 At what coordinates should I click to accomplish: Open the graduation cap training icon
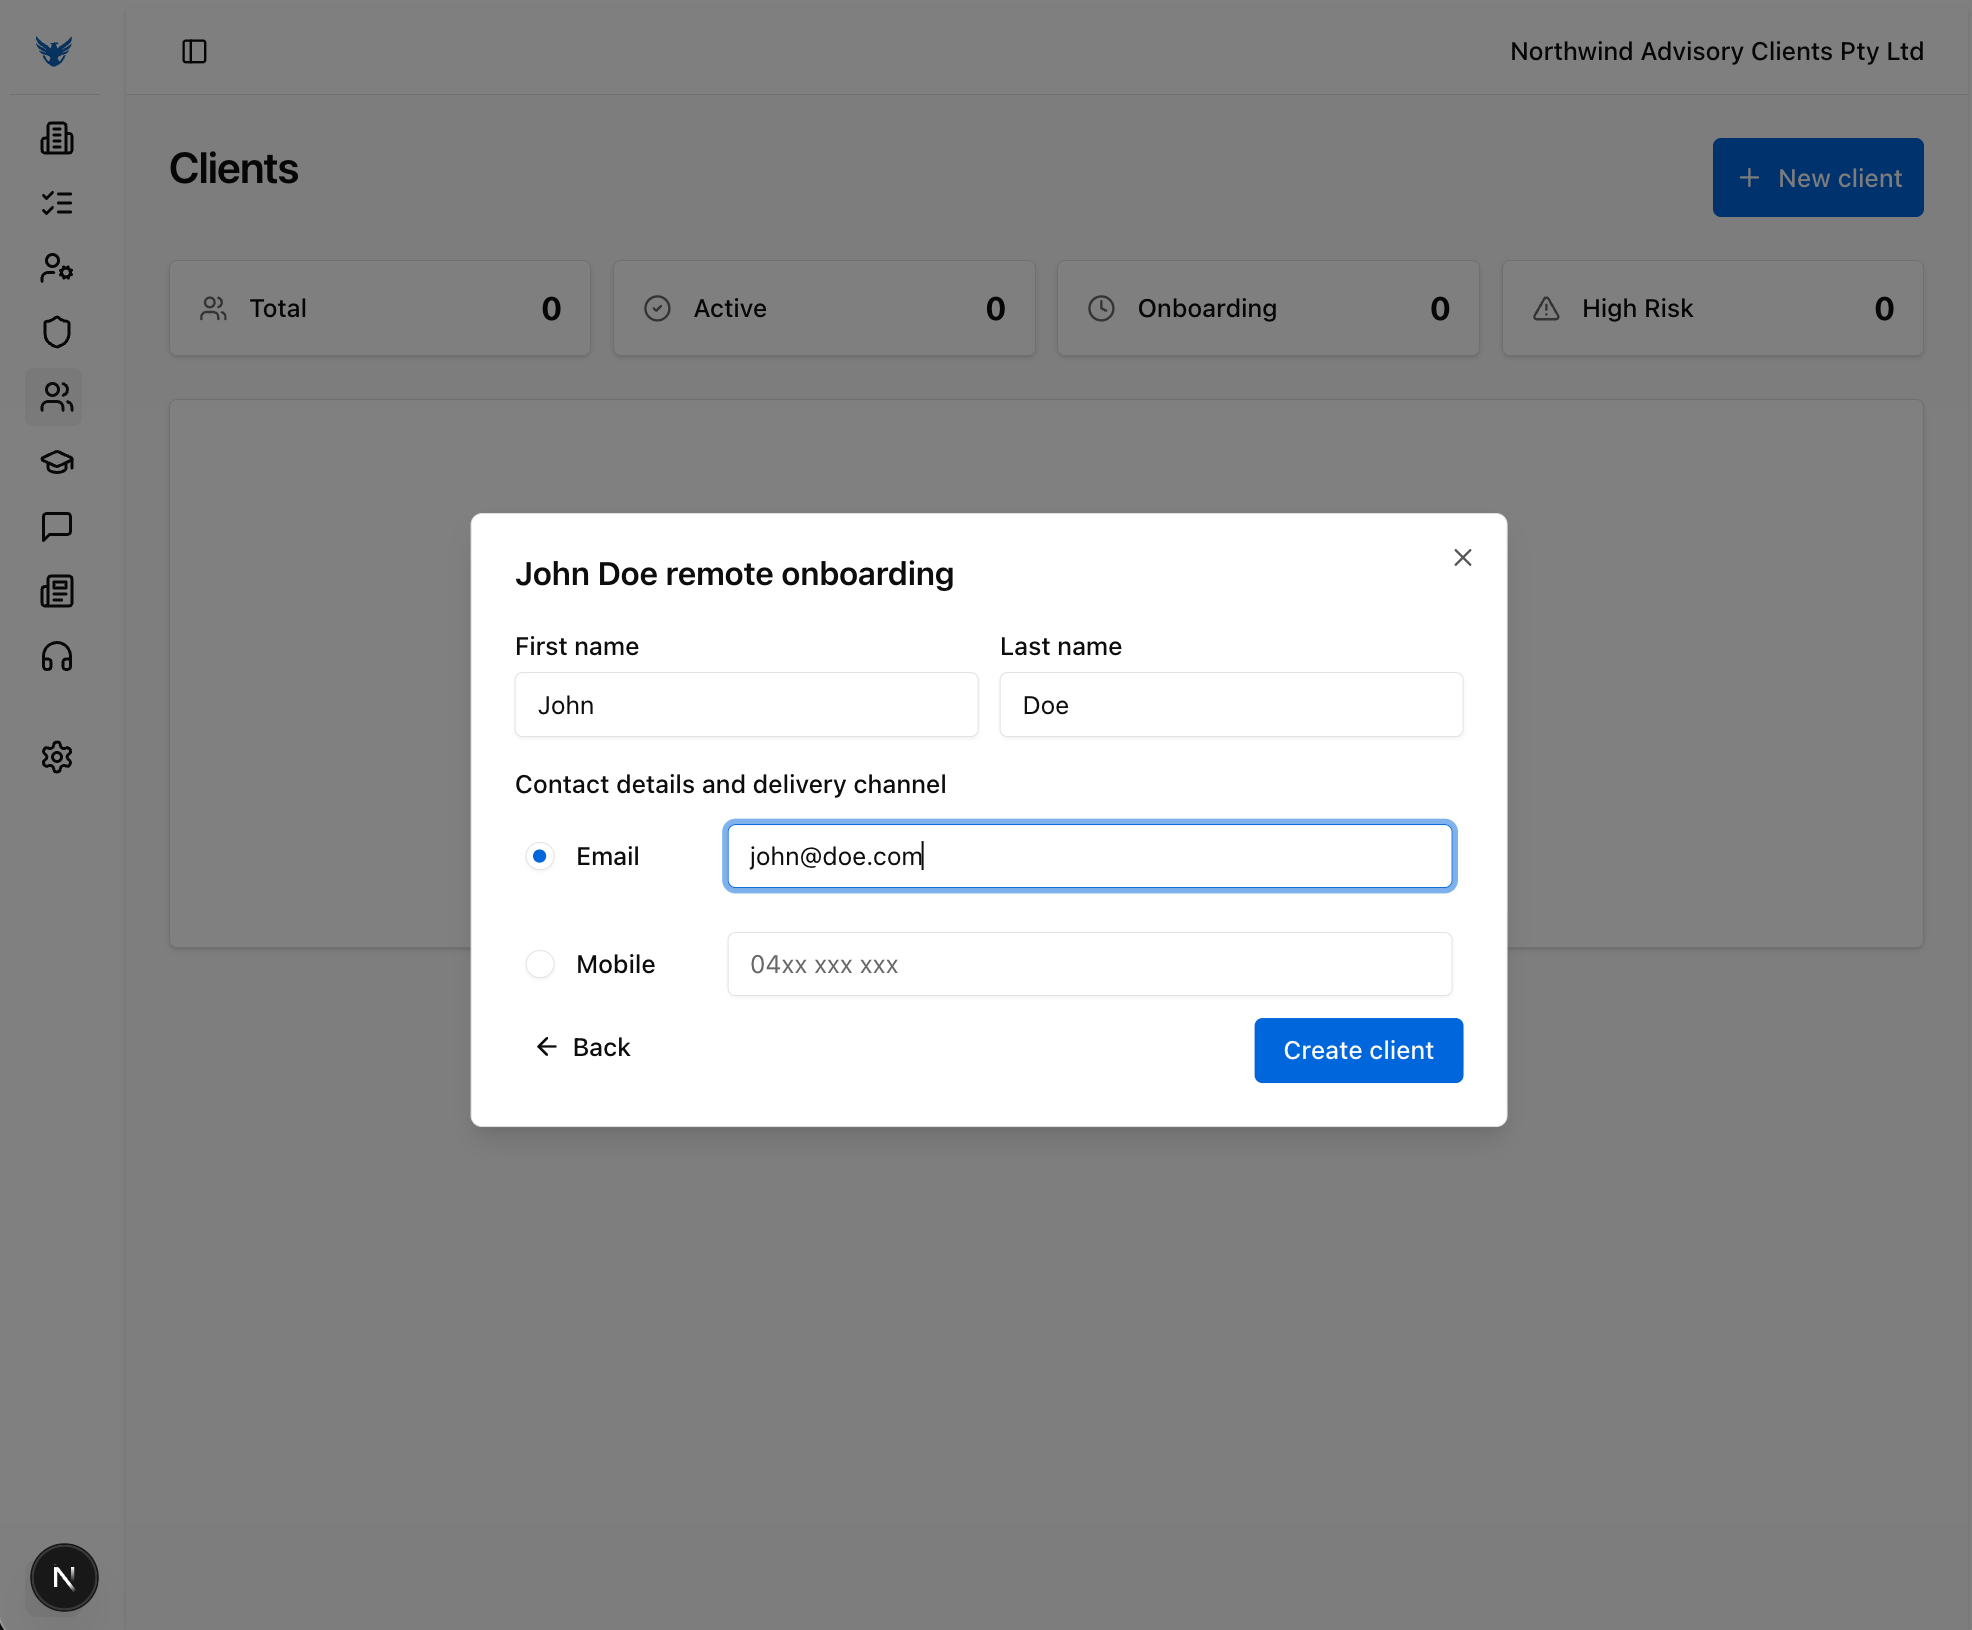coord(57,462)
